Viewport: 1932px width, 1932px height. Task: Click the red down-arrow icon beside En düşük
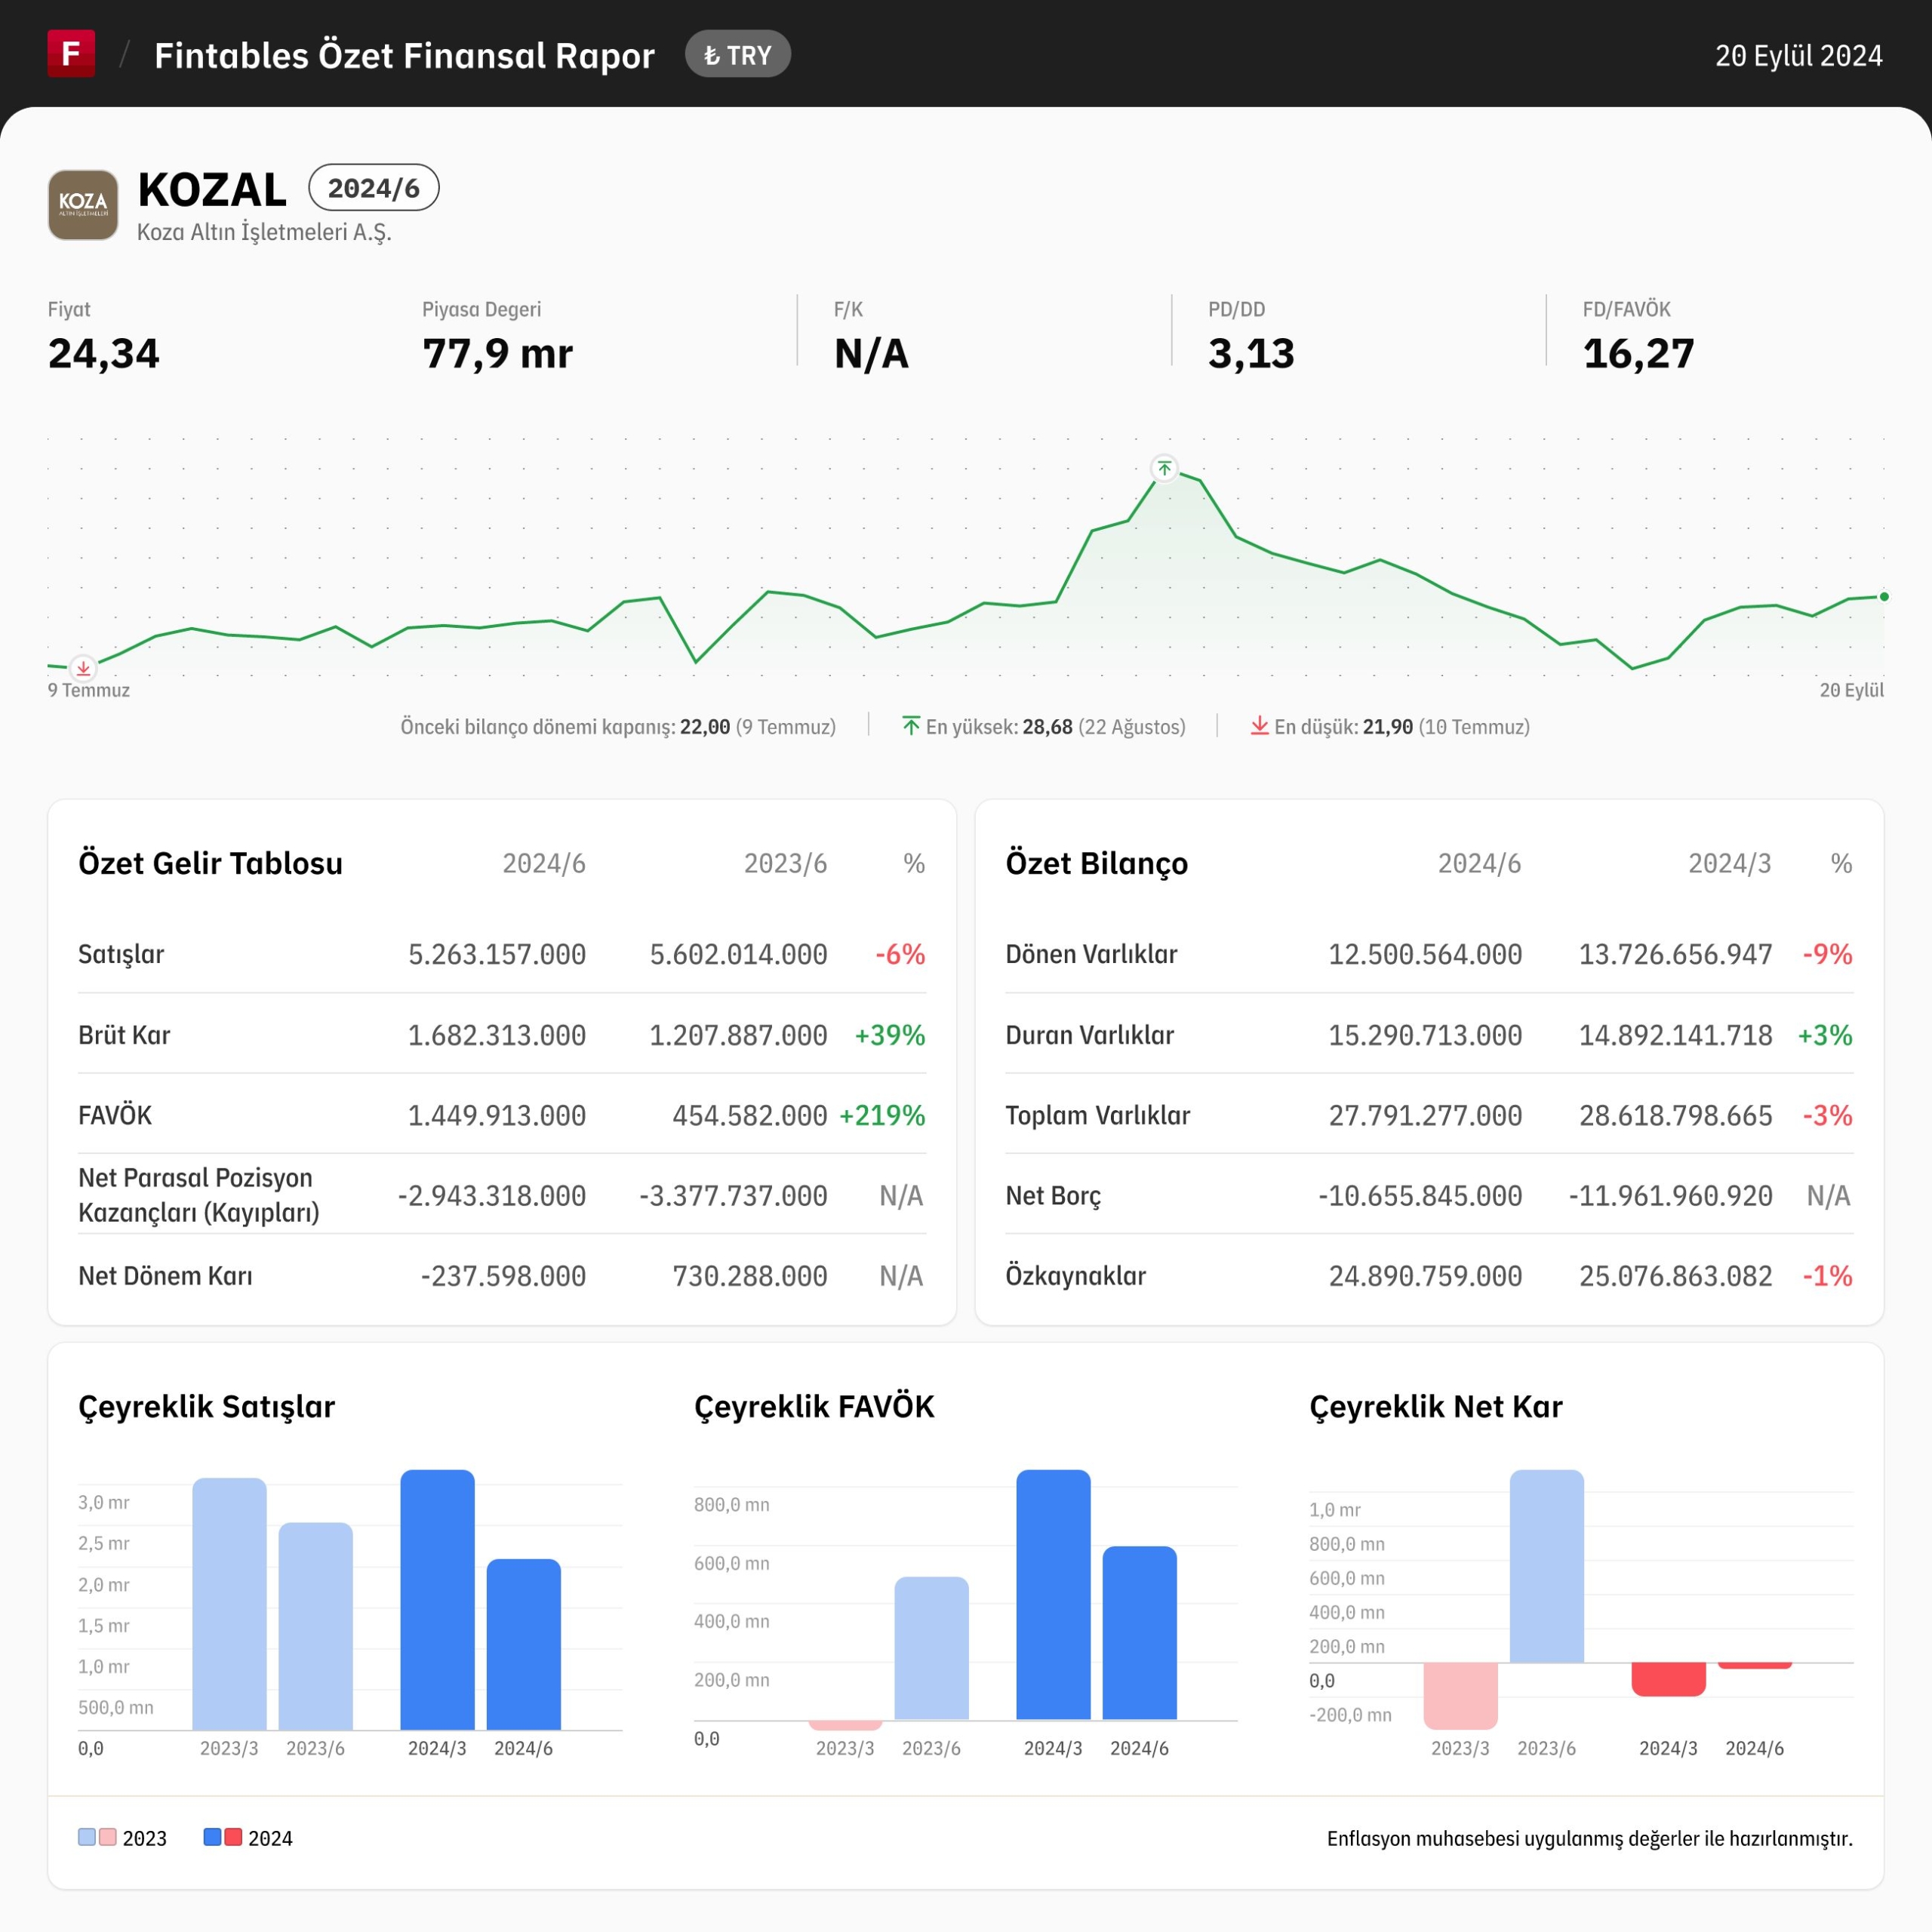(1260, 726)
